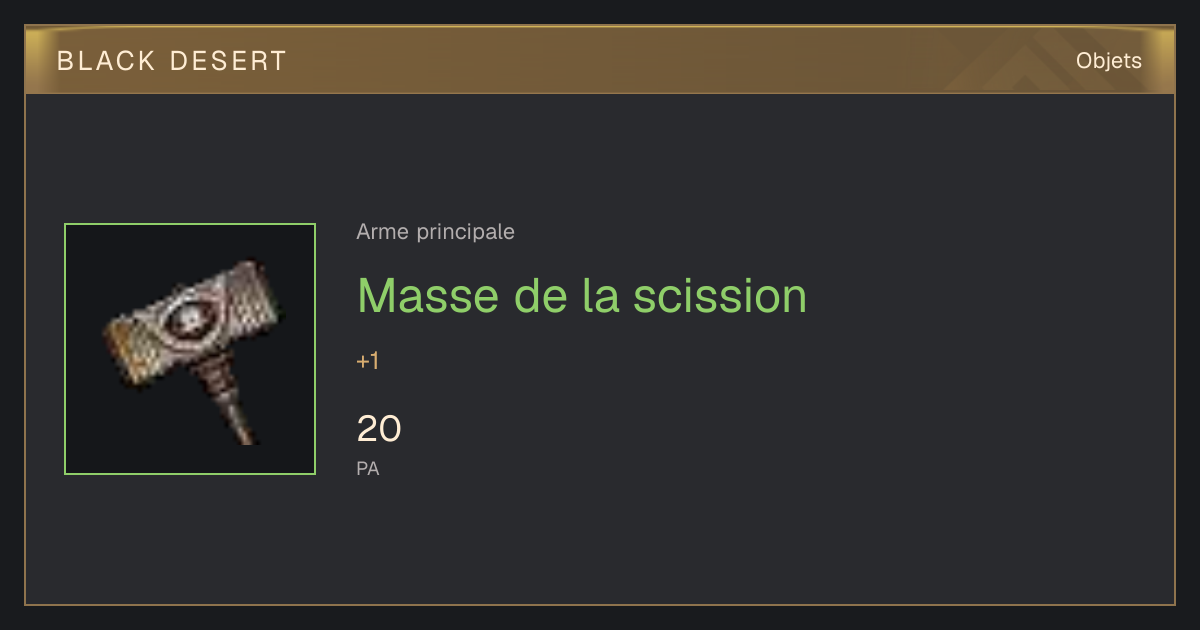Click the +1 enhancement level text
The height and width of the screenshot is (630, 1200).
click(367, 362)
